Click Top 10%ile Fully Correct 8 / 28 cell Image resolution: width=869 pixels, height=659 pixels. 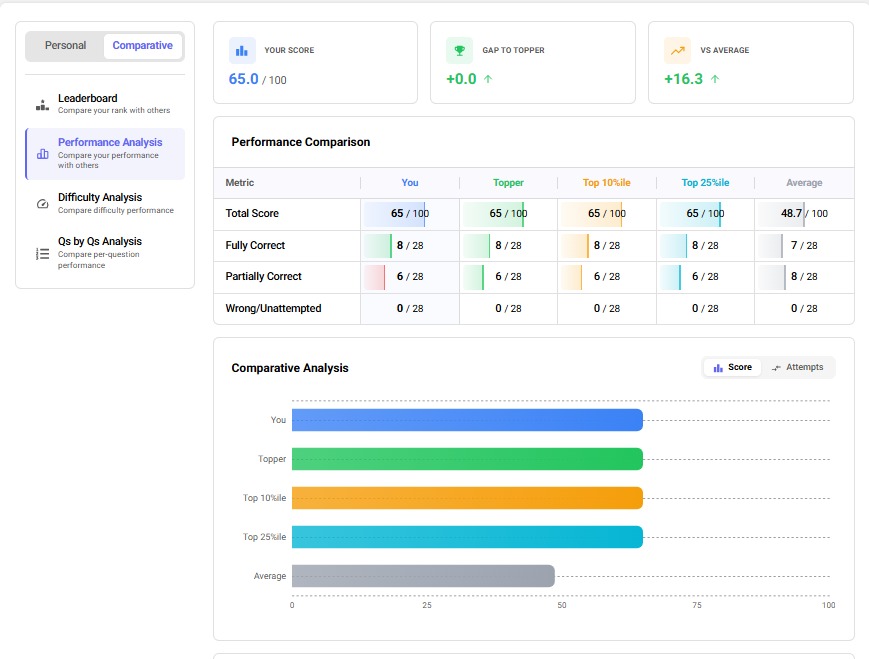click(x=606, y=246)
